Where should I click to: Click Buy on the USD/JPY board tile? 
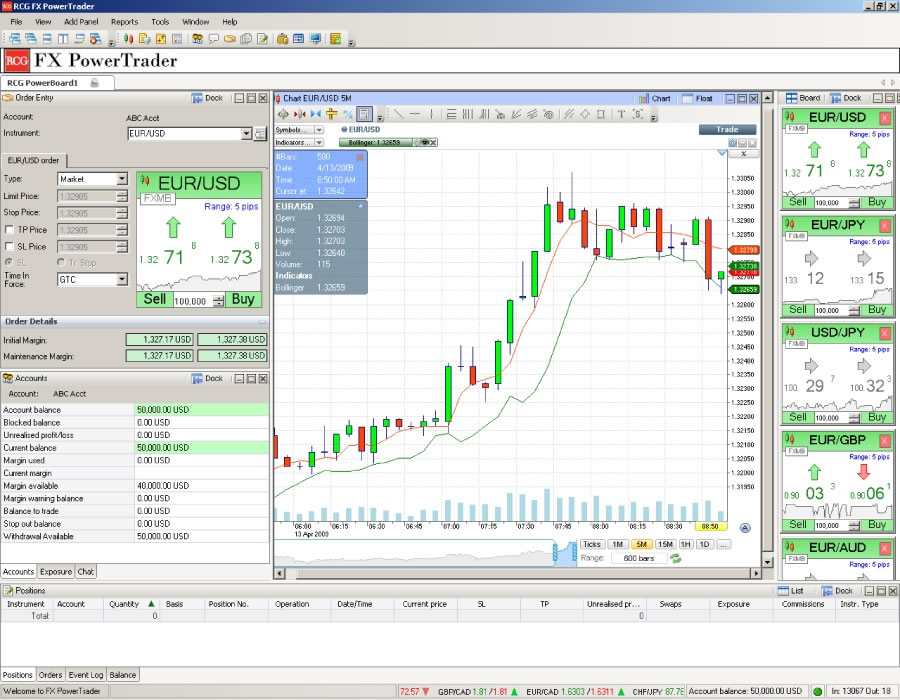coord(877,417)
